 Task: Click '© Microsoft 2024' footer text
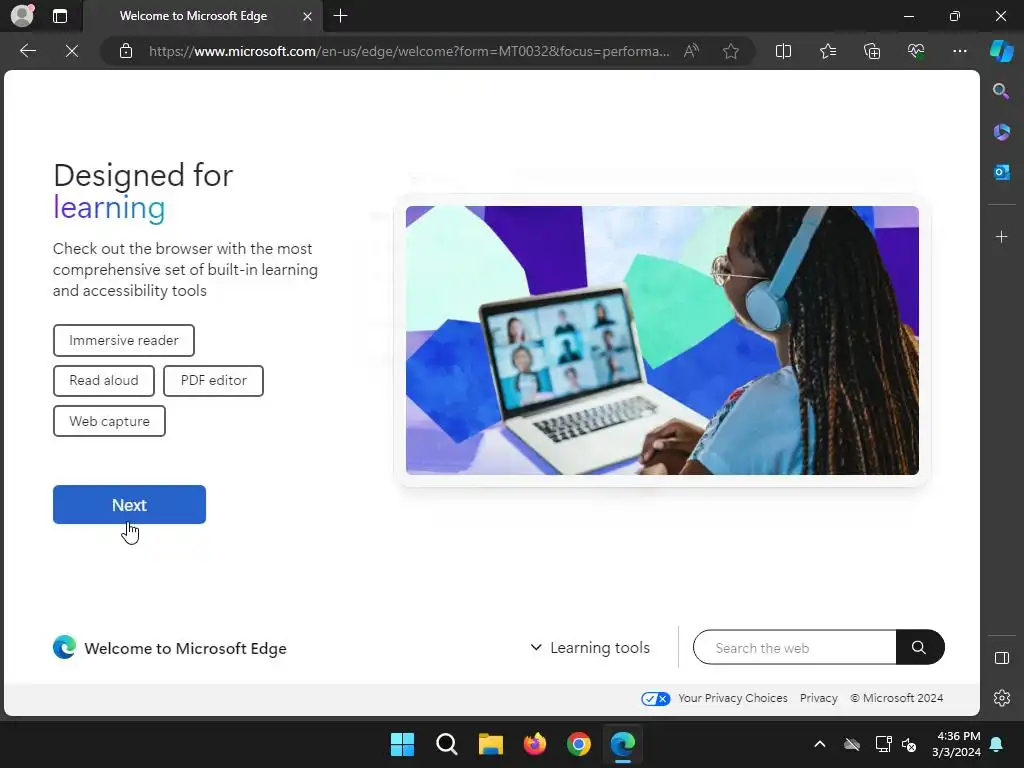pyautogui.click(x=897, y=698)
